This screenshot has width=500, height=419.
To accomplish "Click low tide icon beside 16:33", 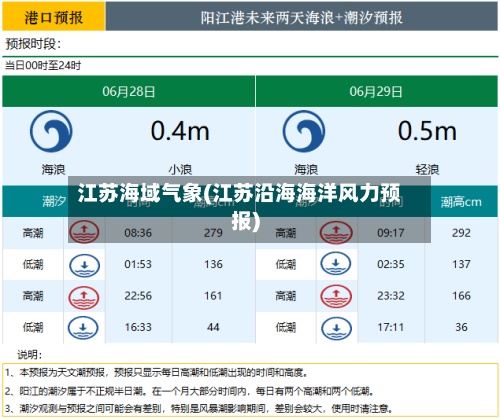I will click(83, 328).
